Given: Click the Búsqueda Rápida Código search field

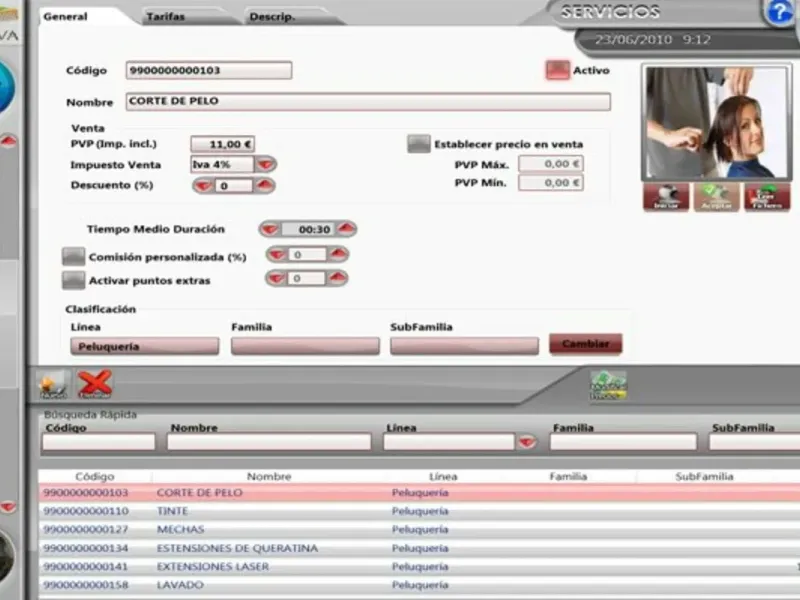Looking at the screenshot, I should pos(98,442).
